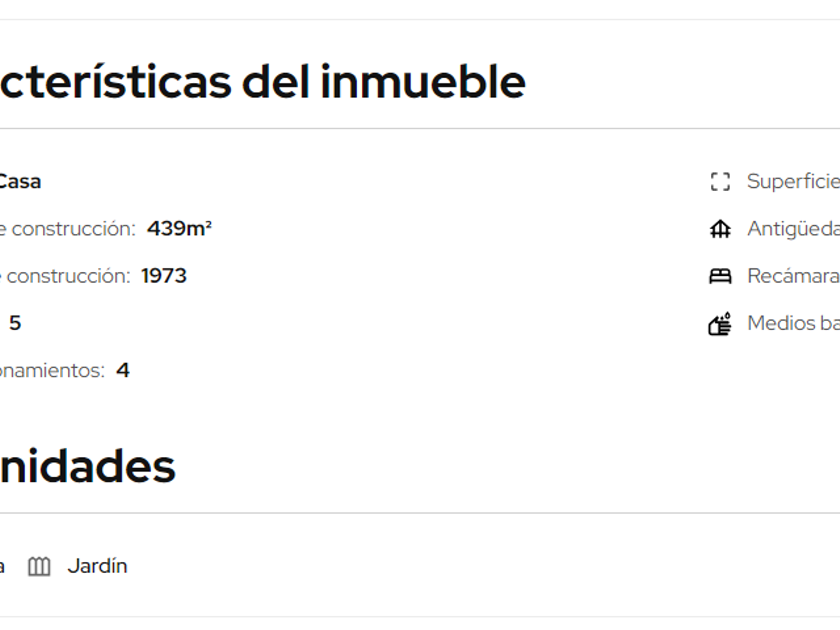Click the property type value Casa

click(19, 182)
